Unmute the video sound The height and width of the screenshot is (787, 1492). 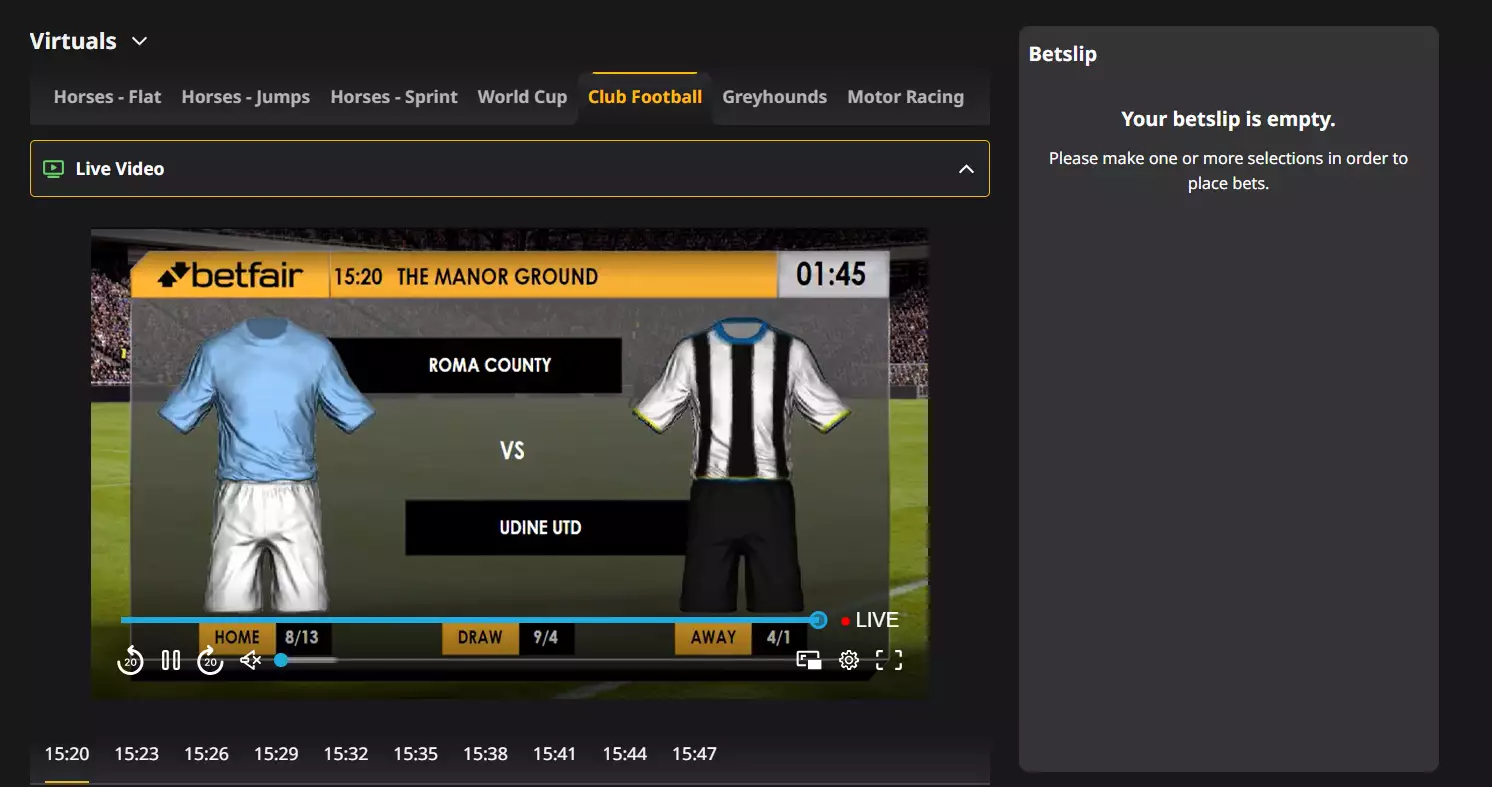tap(250, 660)
